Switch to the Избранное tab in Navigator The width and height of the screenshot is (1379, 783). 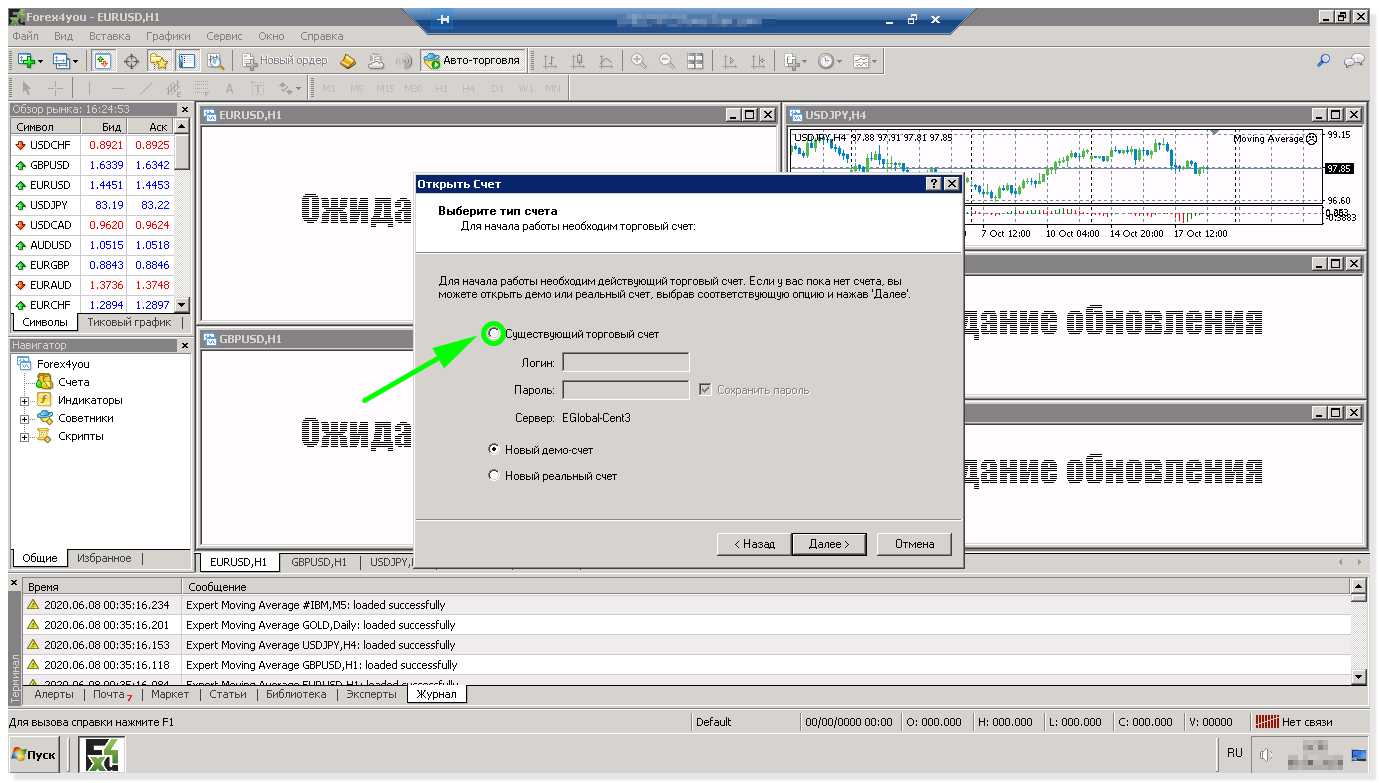point(104,558)
